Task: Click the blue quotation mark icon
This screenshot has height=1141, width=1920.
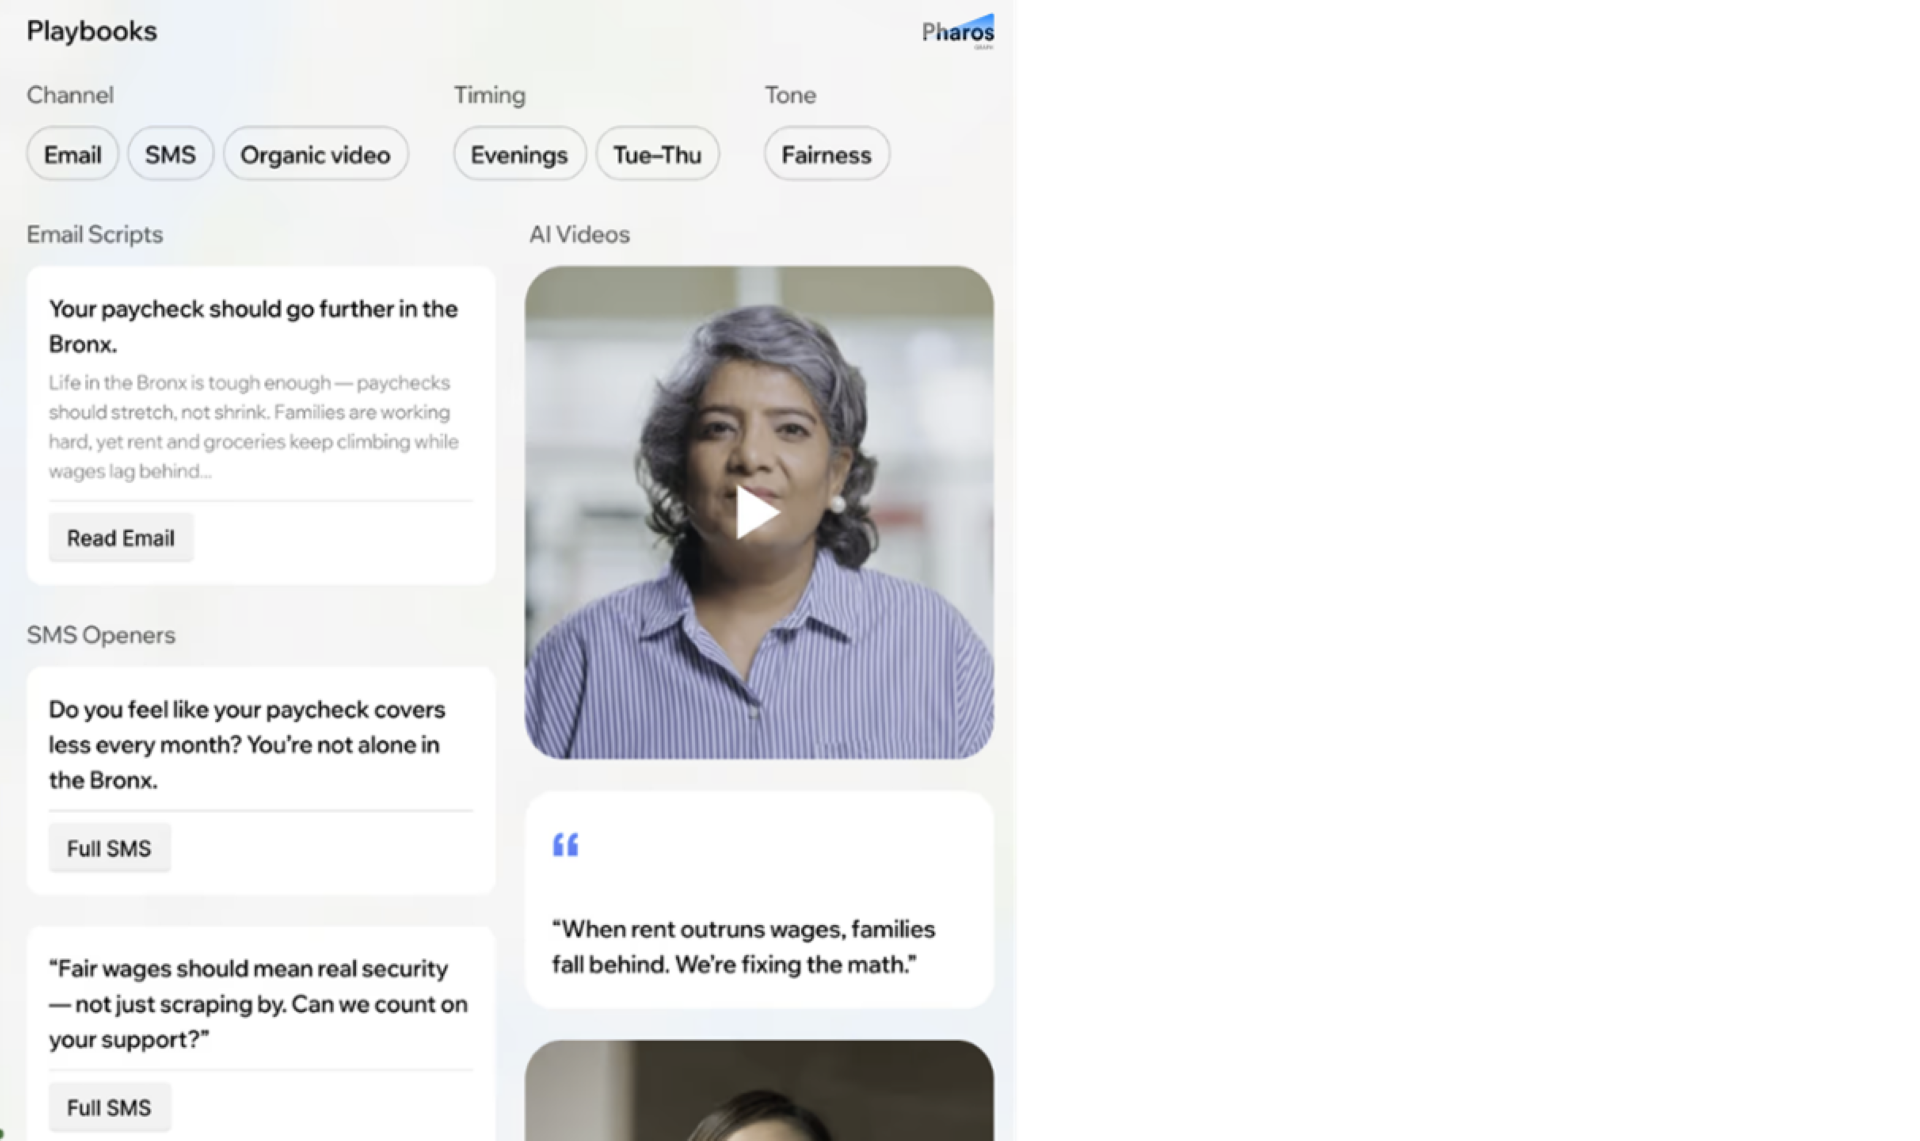Action: [x=565, y=845]
